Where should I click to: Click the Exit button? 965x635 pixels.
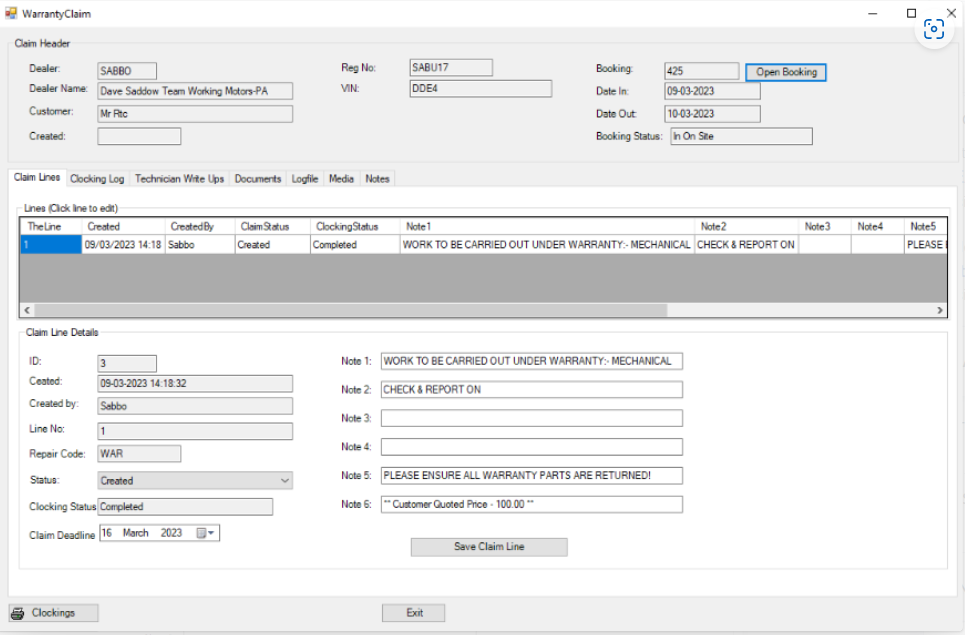(414, 613)
